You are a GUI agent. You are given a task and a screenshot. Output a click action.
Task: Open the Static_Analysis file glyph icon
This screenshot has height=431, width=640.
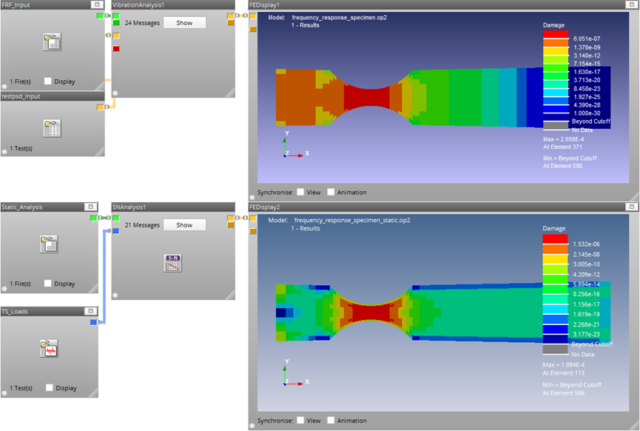[49, 244]
